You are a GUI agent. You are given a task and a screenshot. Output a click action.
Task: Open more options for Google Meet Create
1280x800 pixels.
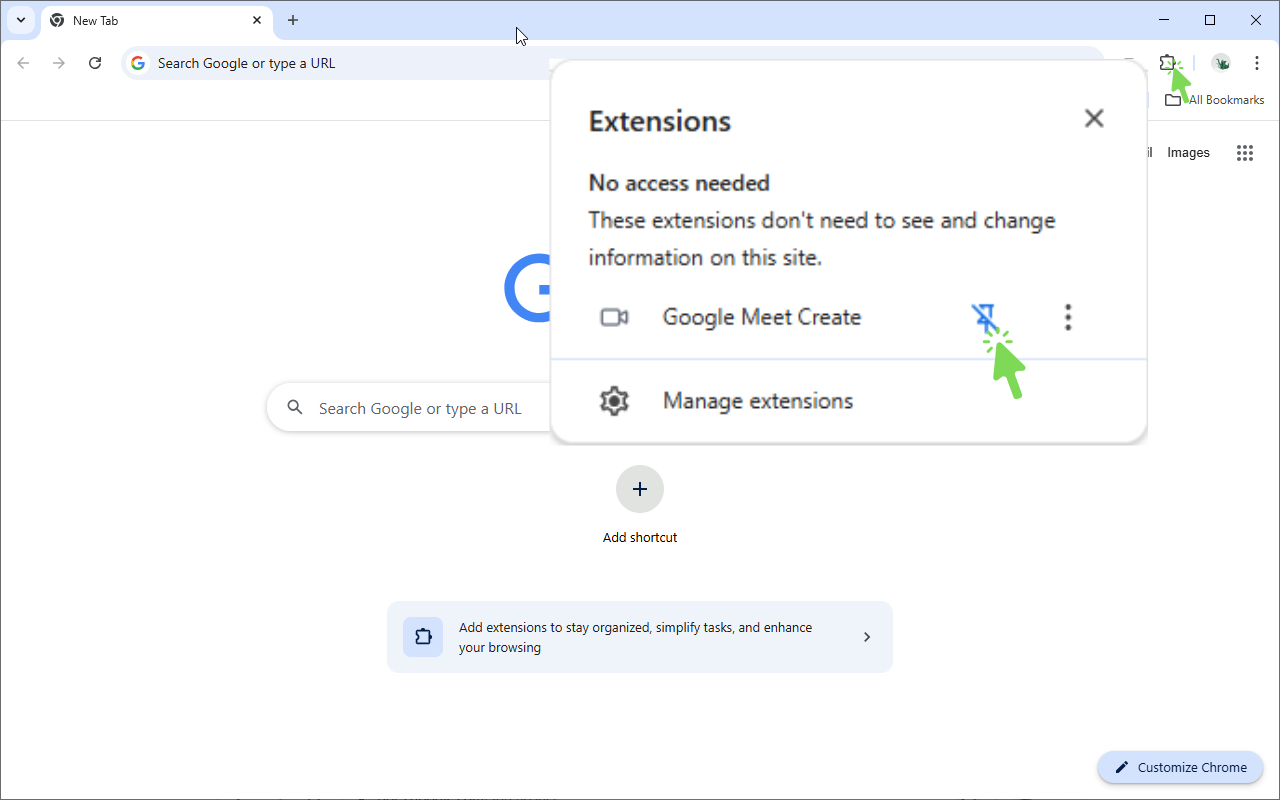pos(1067,316)
